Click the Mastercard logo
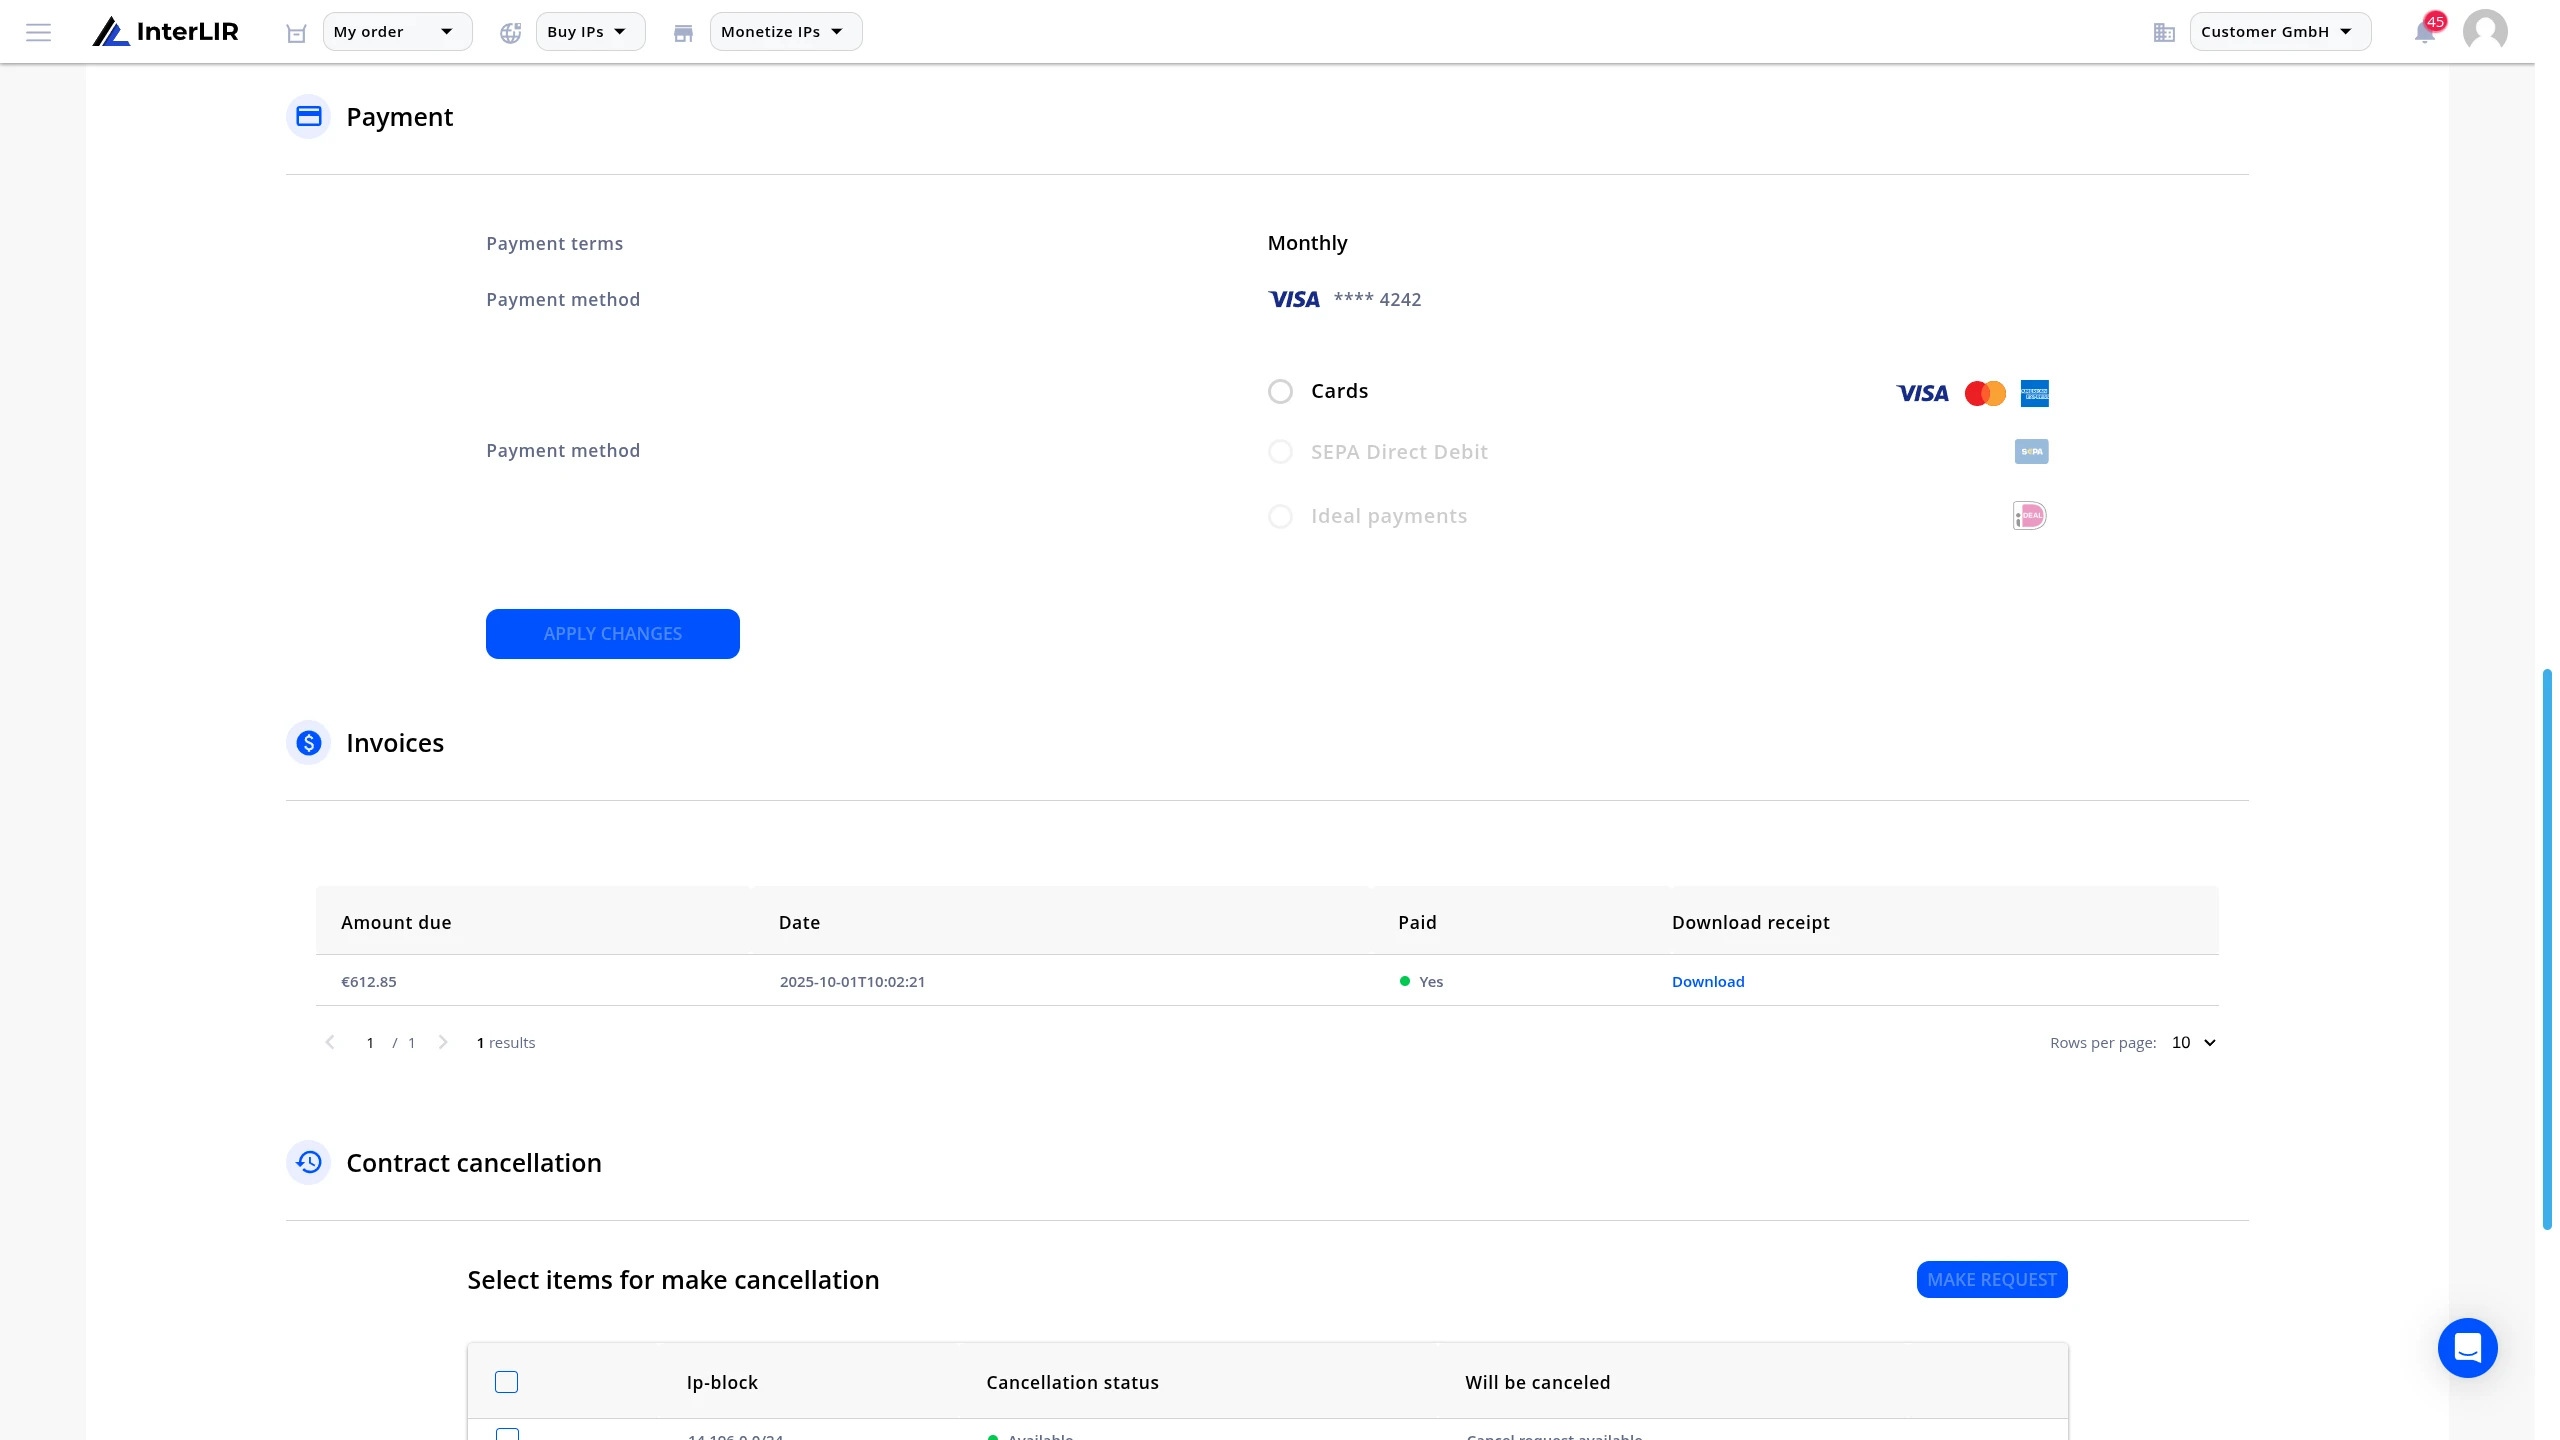Screen dimensions: 2560x1440 pyautogui.click(x=1985, y=393)
